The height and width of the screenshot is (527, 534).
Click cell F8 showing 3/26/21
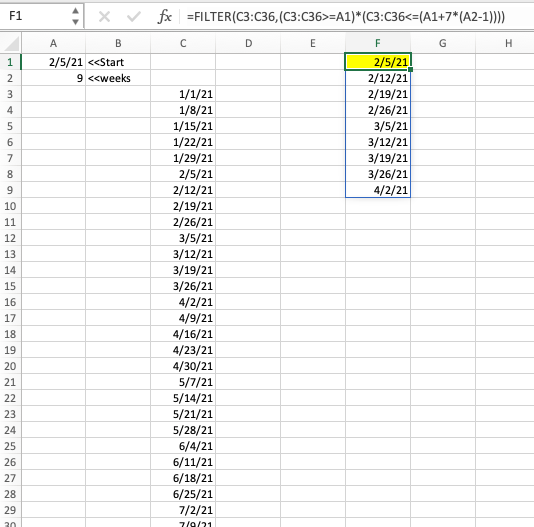[378, 174]
